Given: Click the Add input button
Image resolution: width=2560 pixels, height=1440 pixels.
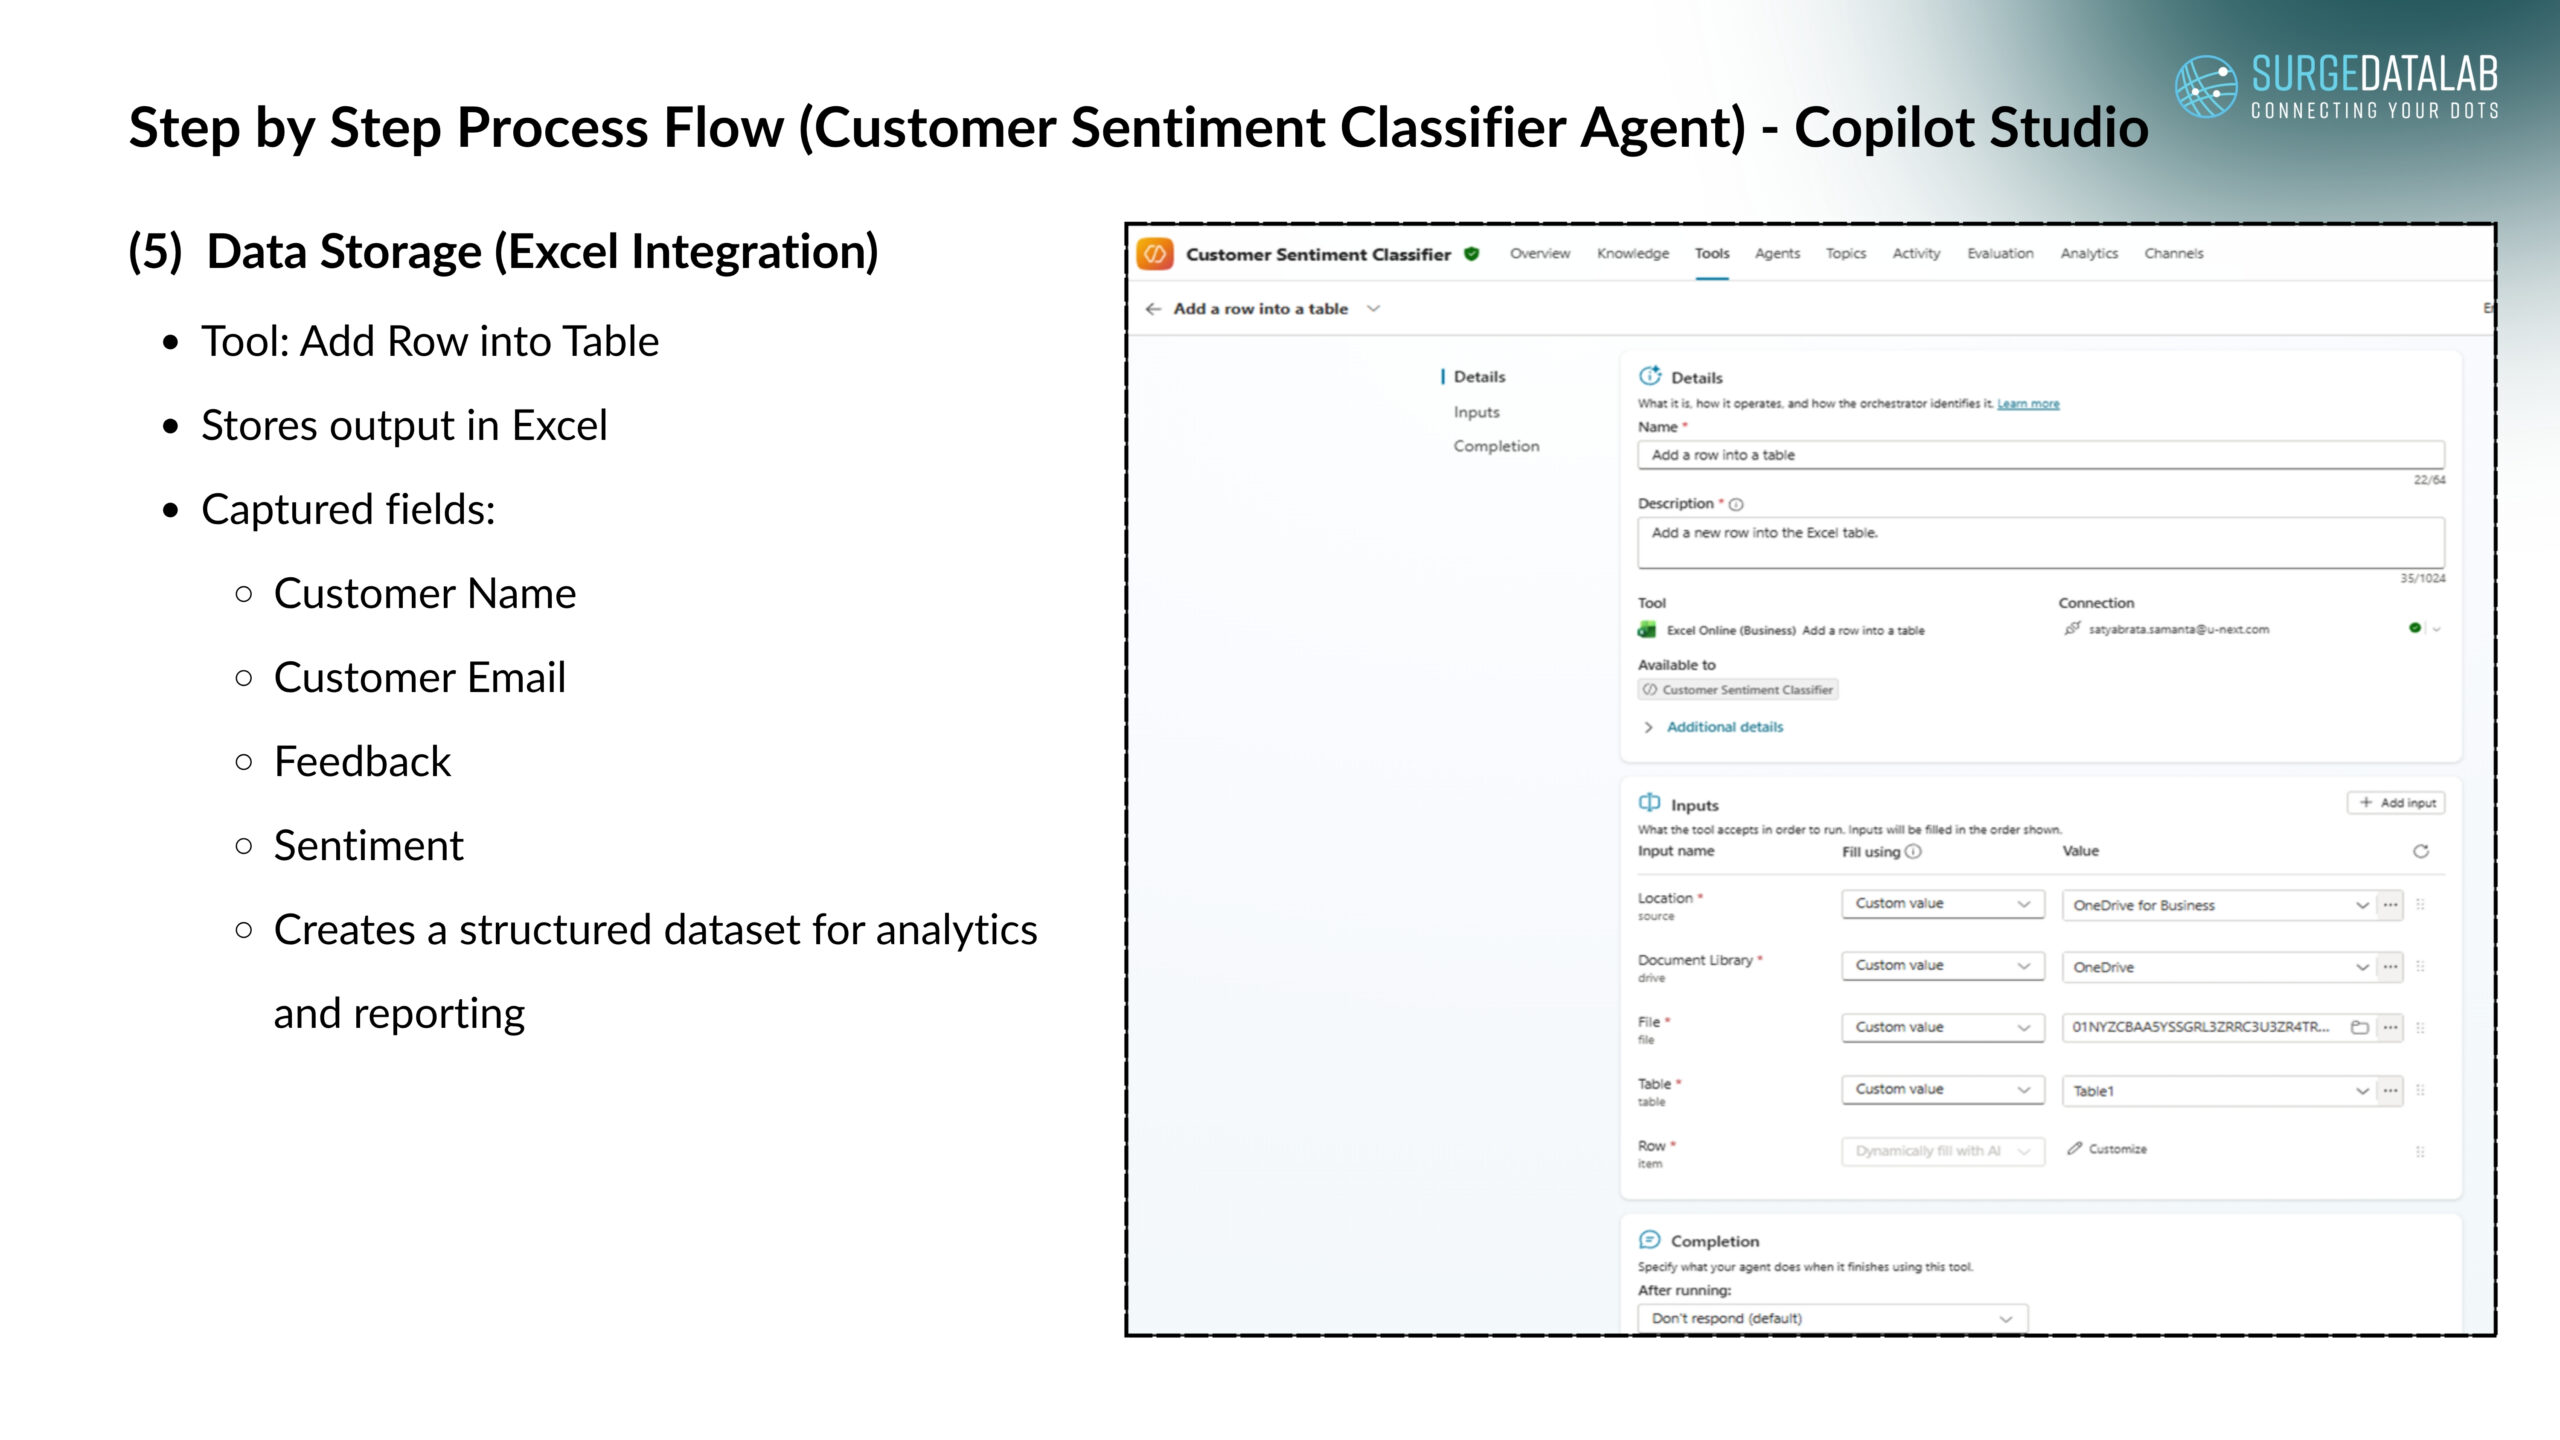Looking at the screenshot, I should point(2397,803).
